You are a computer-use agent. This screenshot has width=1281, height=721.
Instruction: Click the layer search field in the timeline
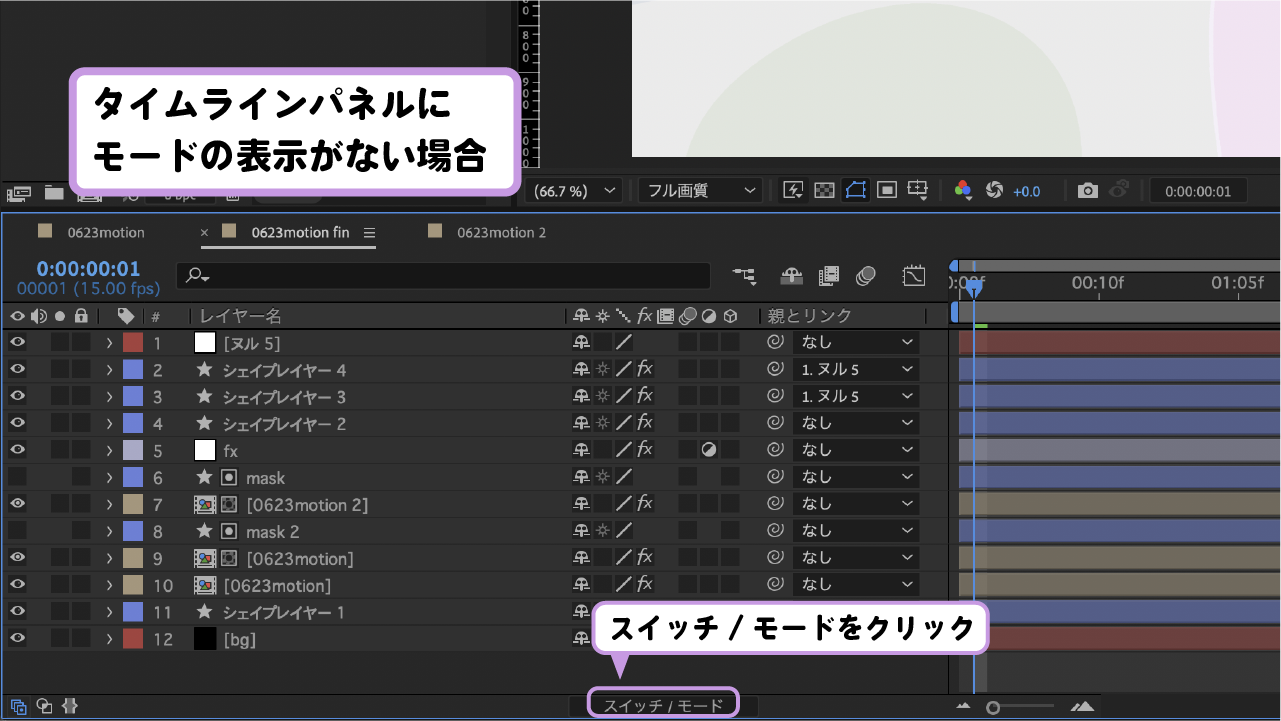point(440,276)
